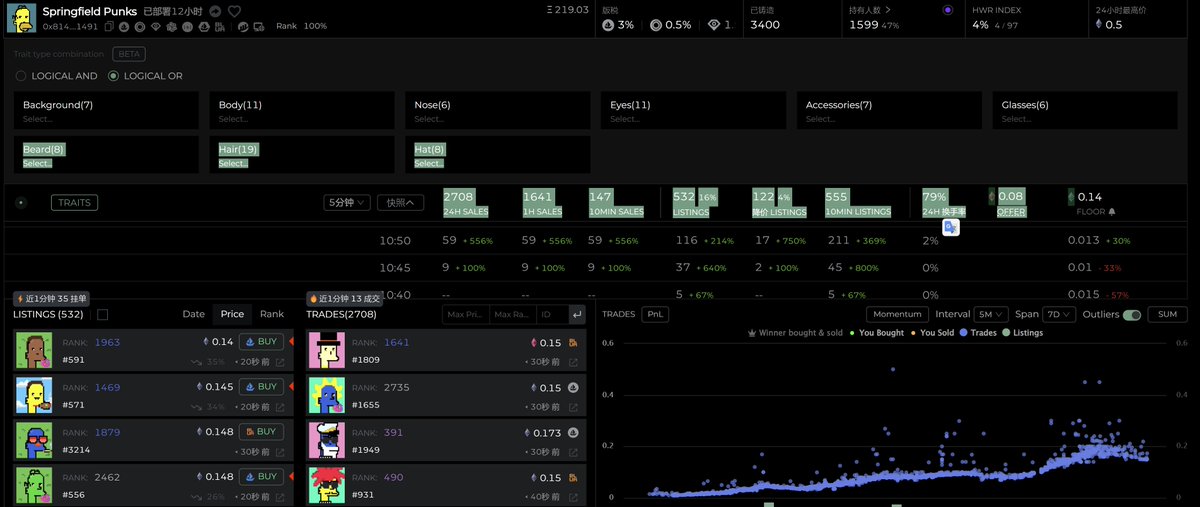Buy punk #3214 at 0.148
Image resolution: width=1200 pixels, height=507 pixels.
point(261,432)
